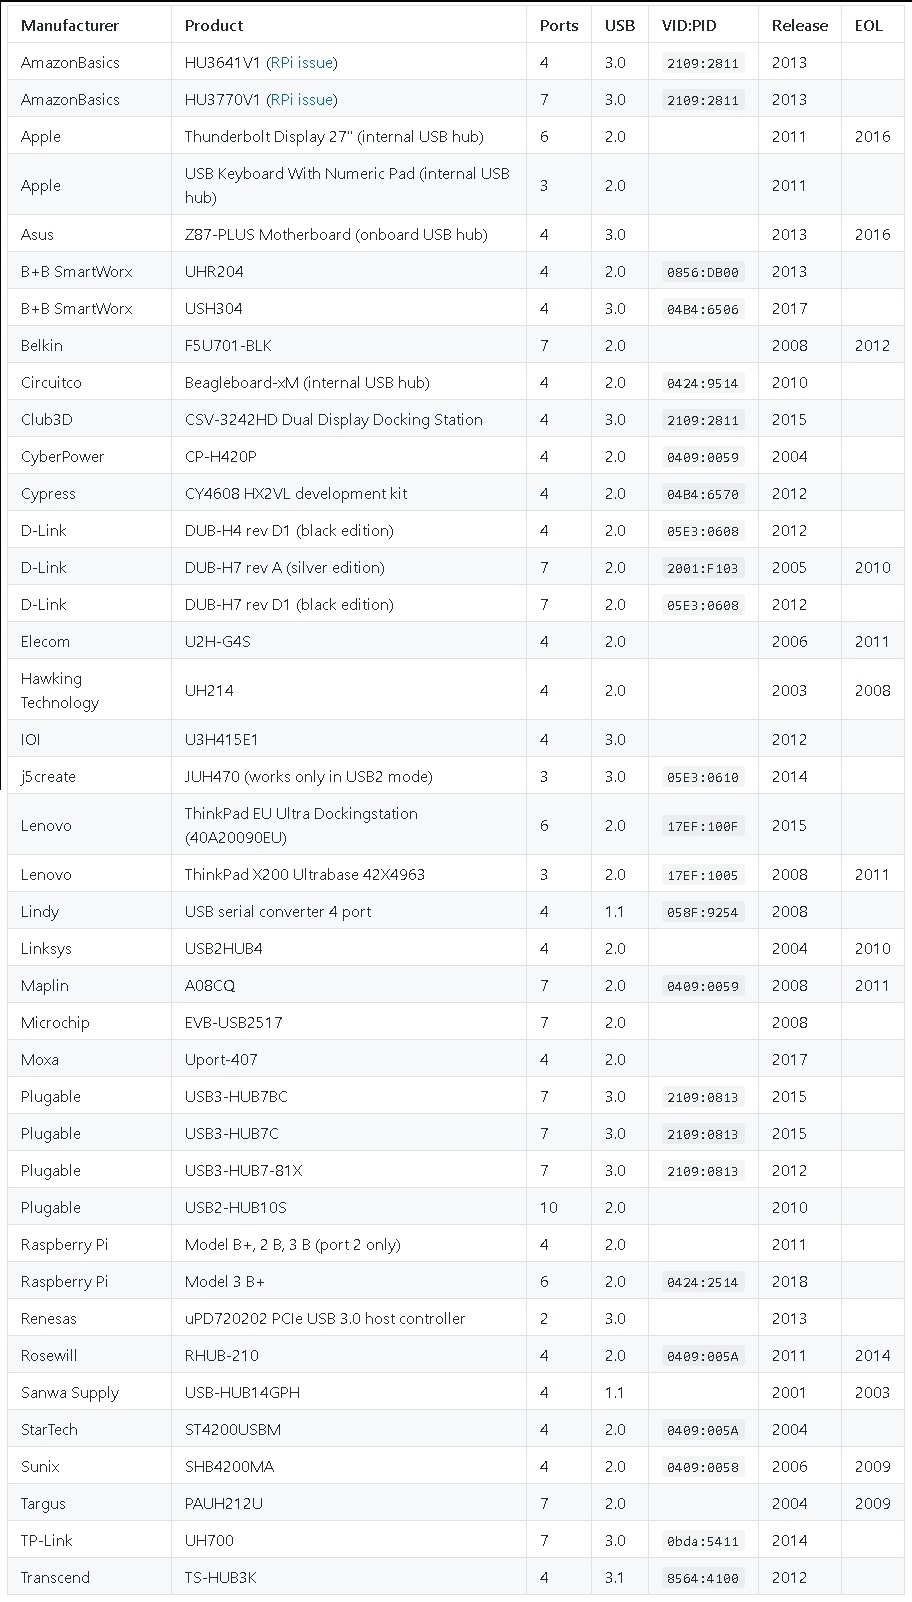Click the 0bda:5411 code in TP-Link row

pos(703,1541)
